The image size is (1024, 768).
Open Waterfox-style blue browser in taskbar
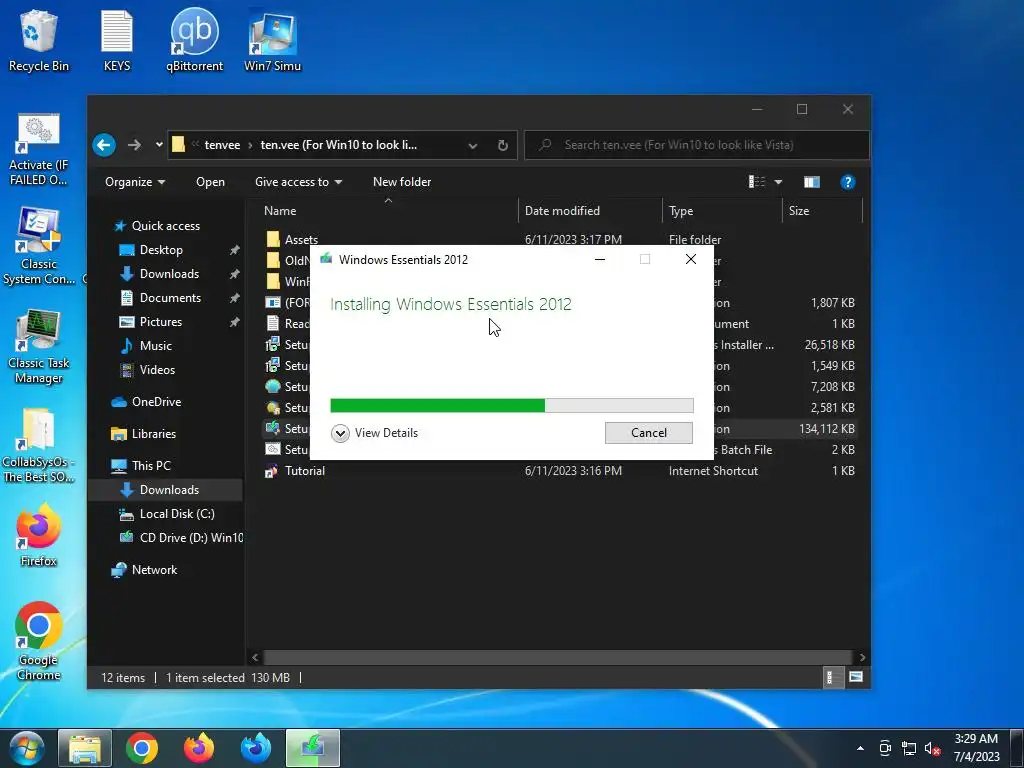256,748
